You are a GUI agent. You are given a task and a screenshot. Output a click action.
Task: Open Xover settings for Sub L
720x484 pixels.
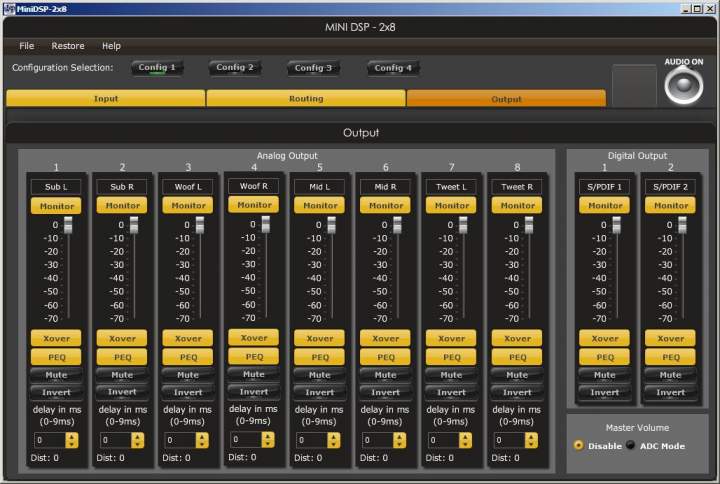tap(56, 338)
